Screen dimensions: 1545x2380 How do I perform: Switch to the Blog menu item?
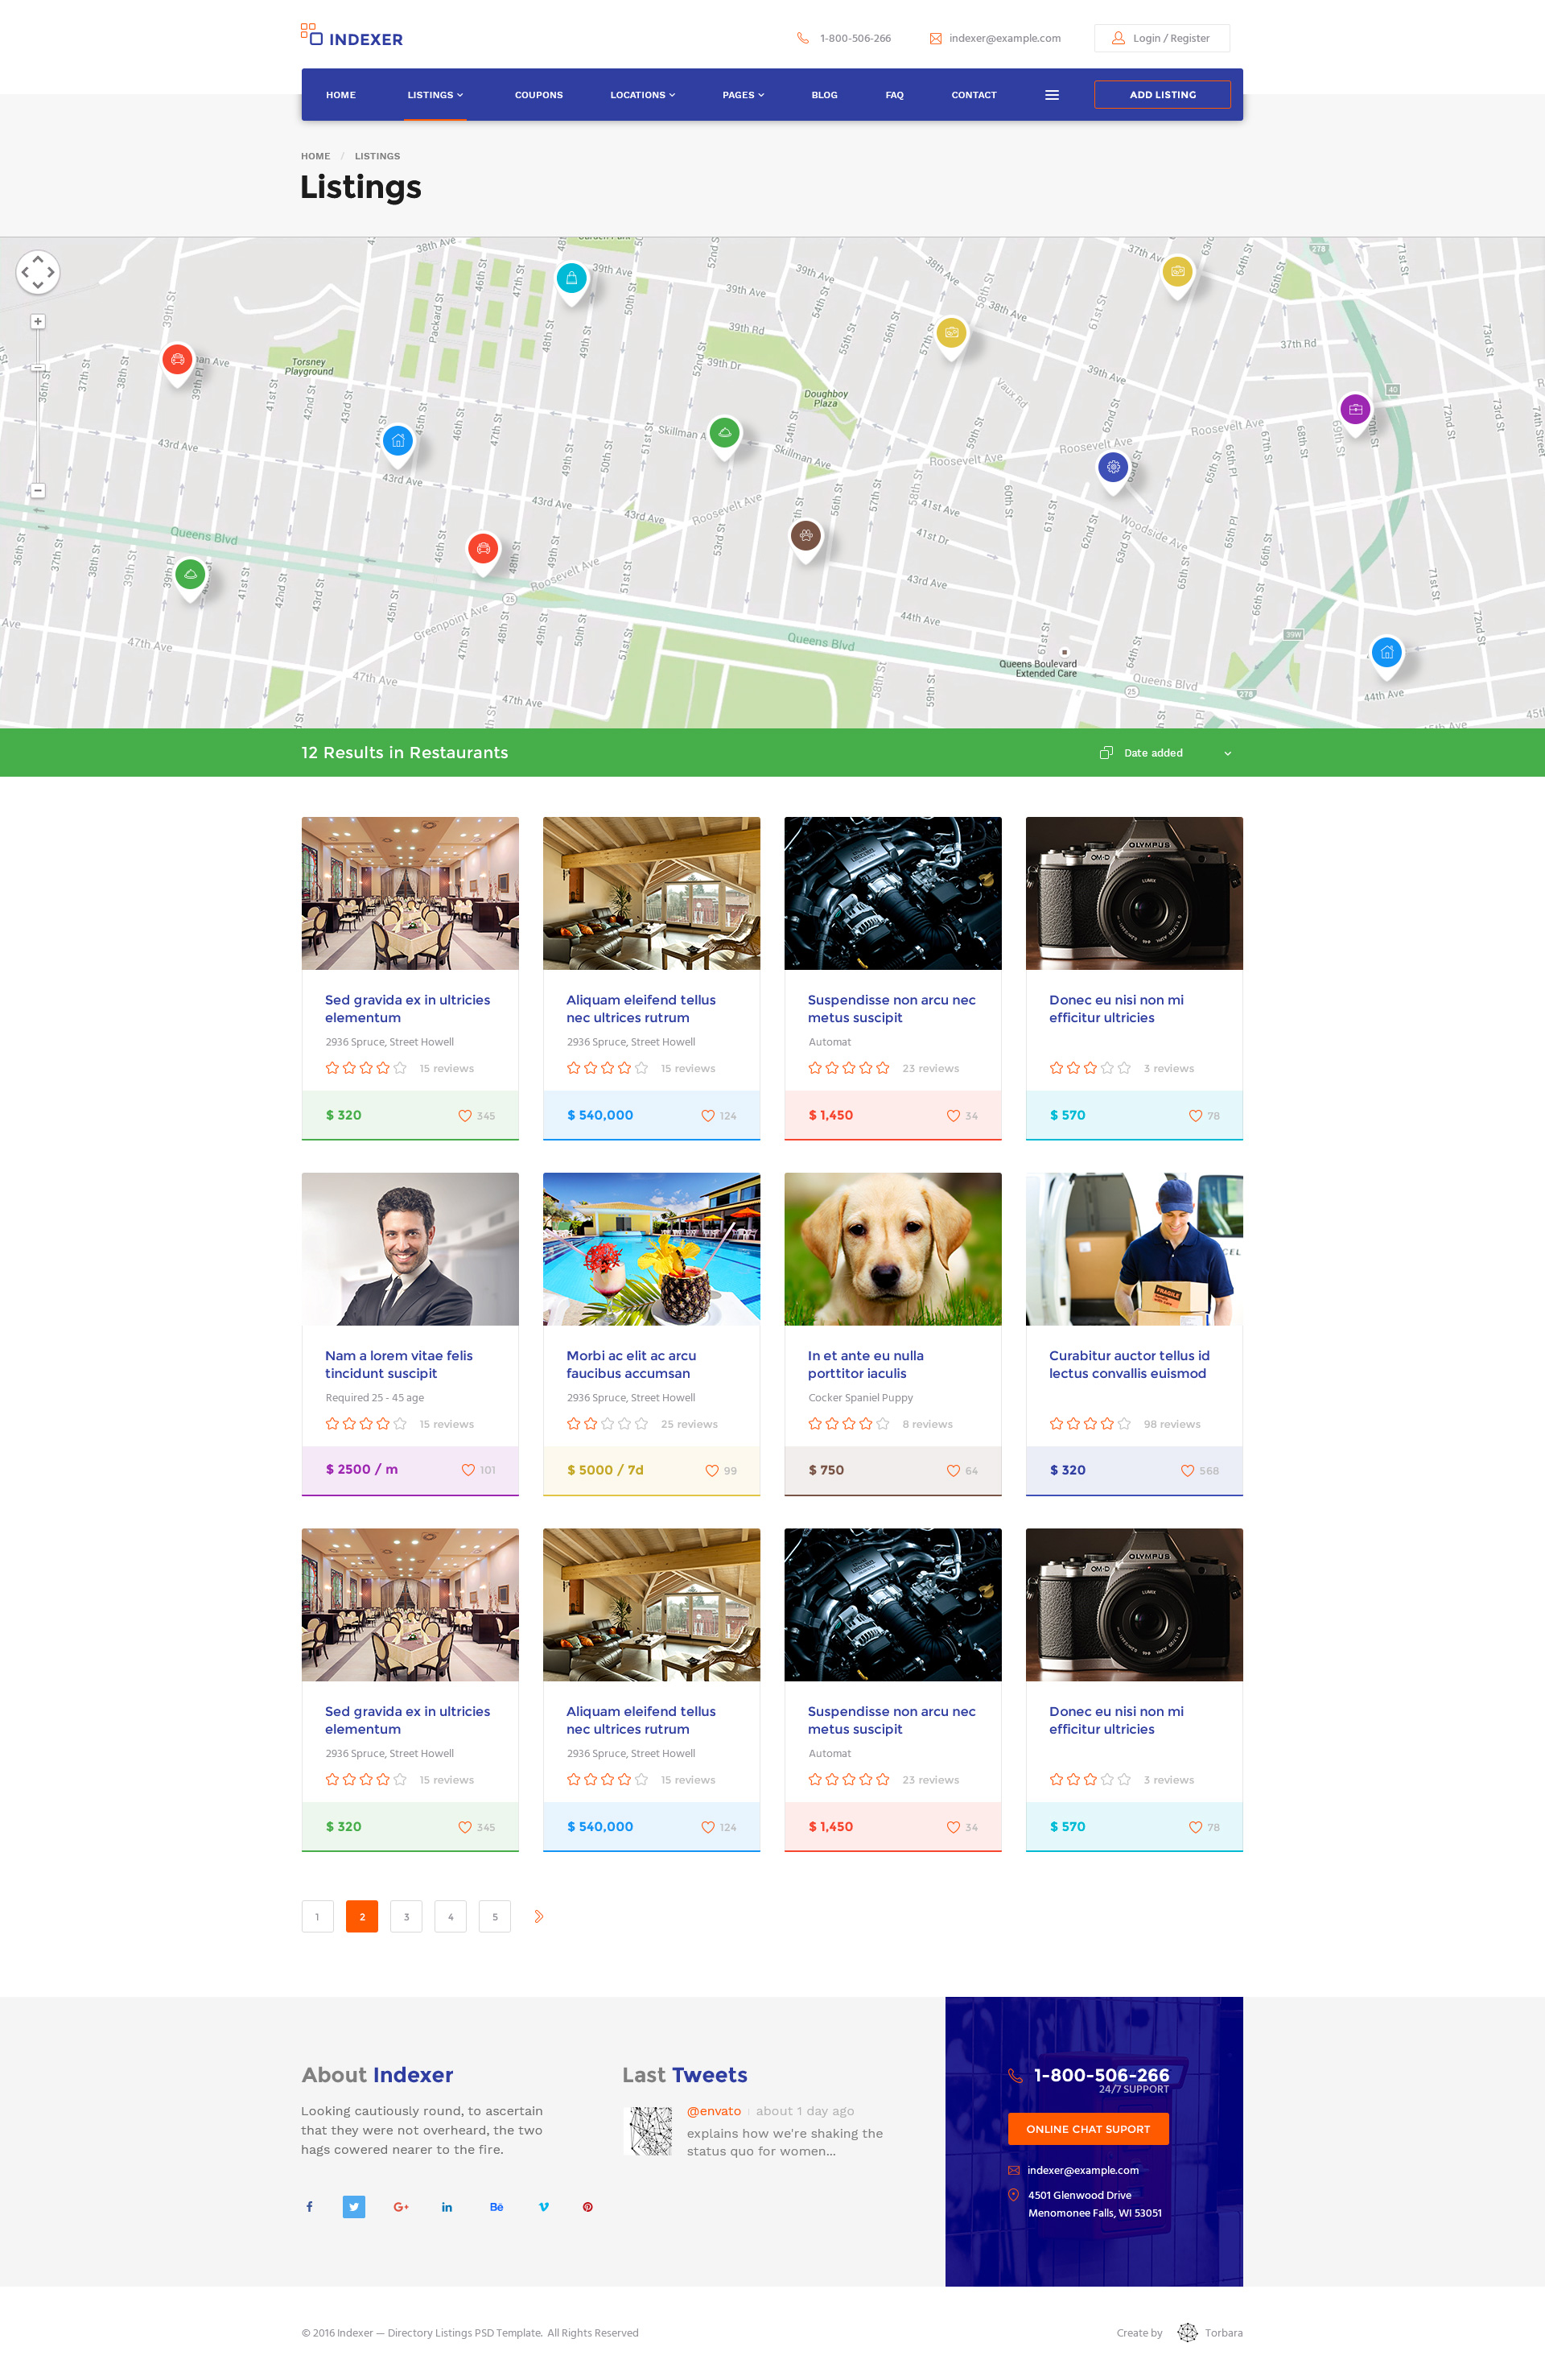(824, 95)
